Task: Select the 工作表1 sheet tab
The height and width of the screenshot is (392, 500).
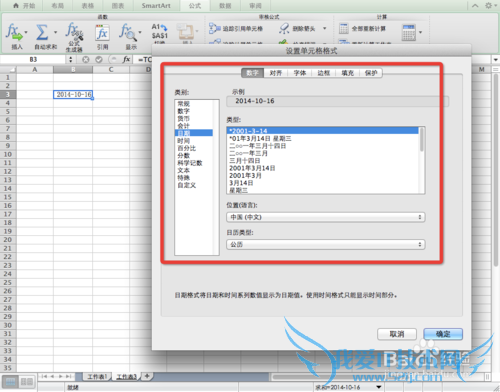Action: coord(97,377)
